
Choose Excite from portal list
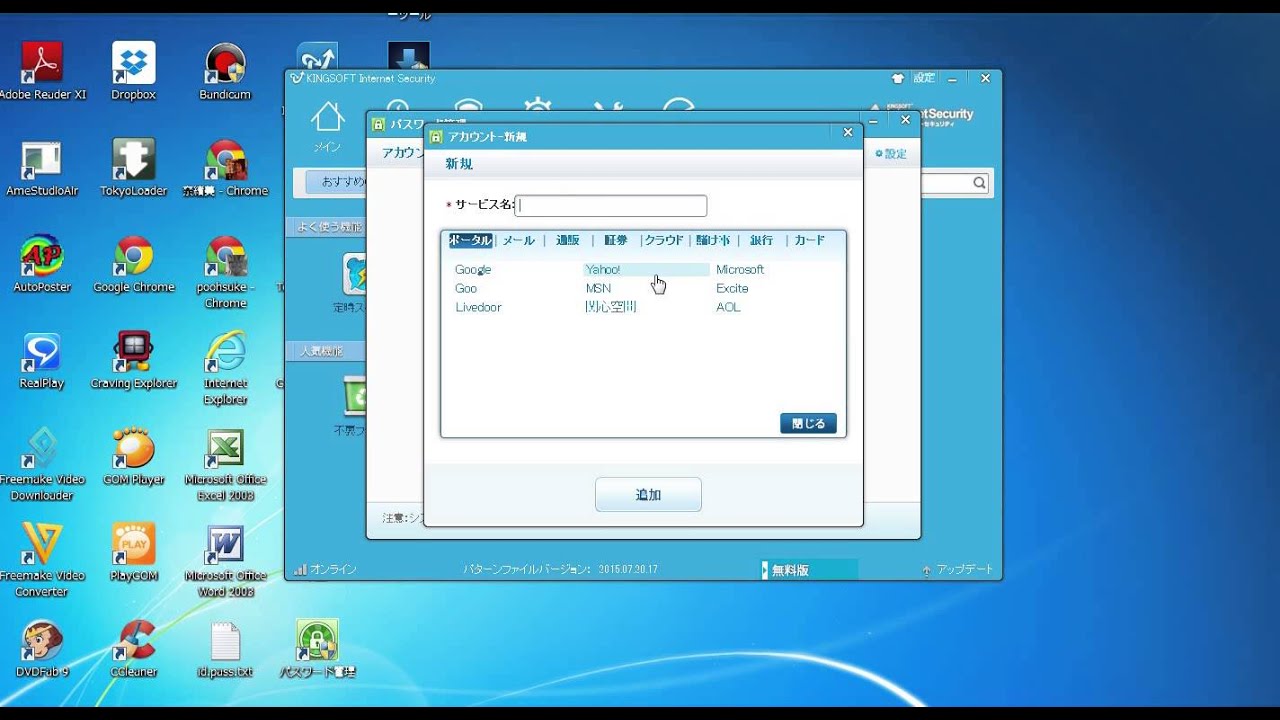(732, 288)
